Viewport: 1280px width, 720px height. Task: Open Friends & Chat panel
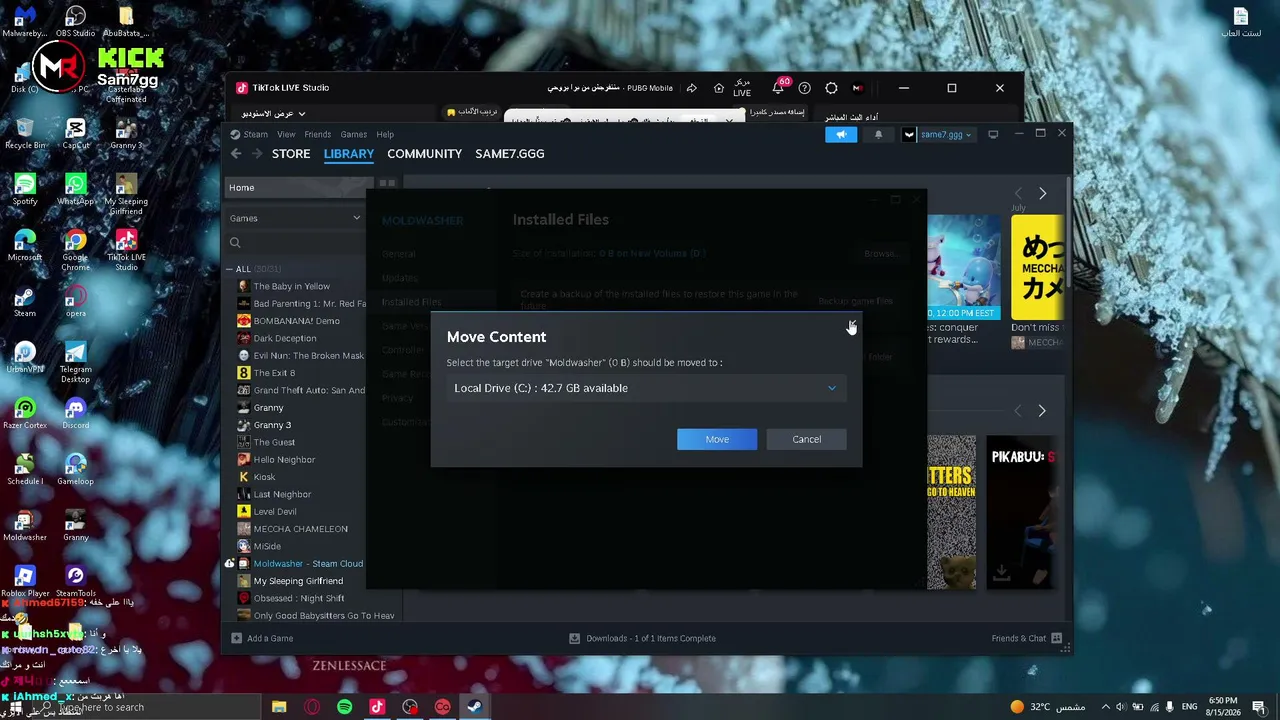pyautogui.click(x=1025, y=638)
